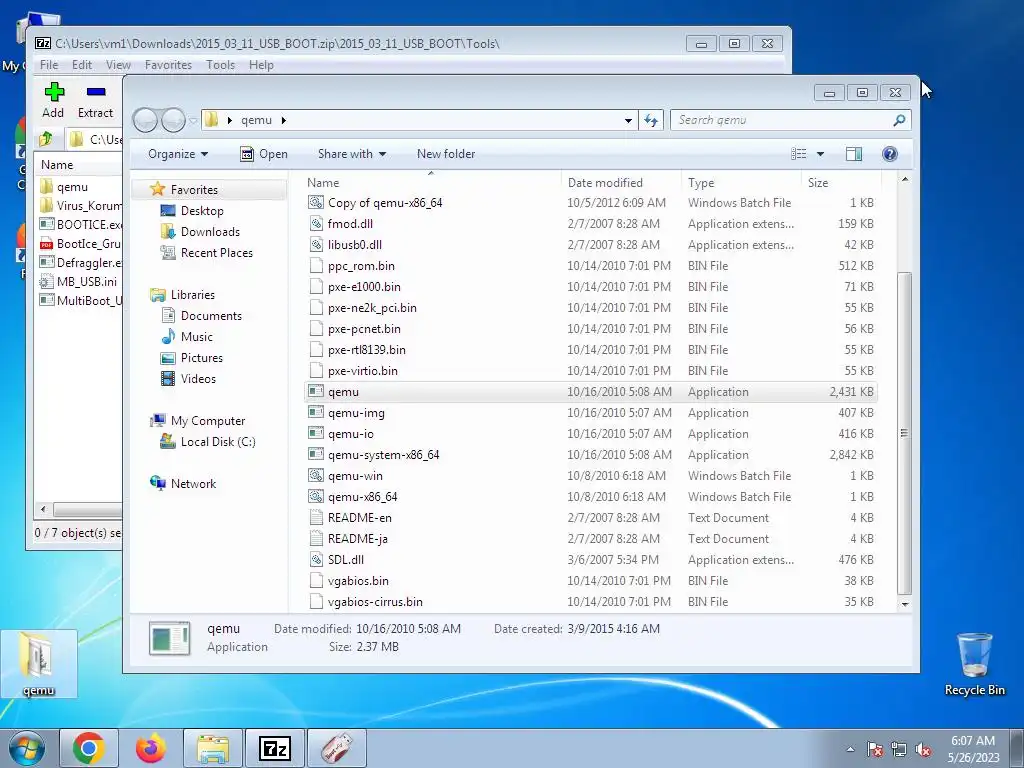Click the Extract button in 7-Zip window

point(95,101)
